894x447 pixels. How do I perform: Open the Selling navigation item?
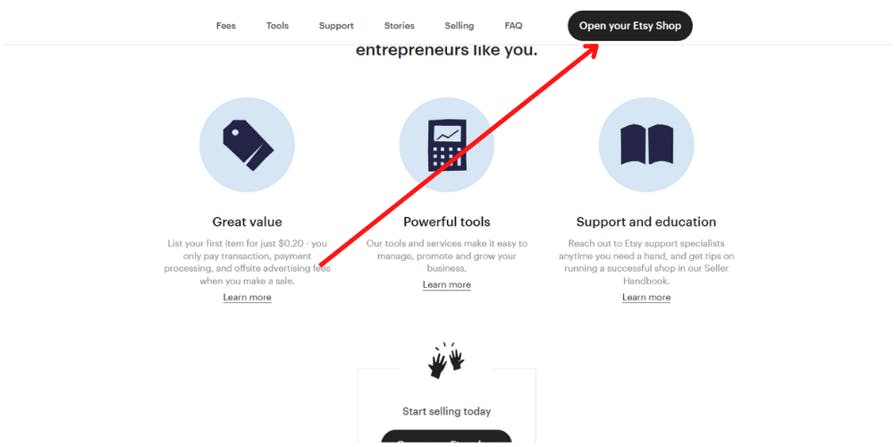coord(459,26)
